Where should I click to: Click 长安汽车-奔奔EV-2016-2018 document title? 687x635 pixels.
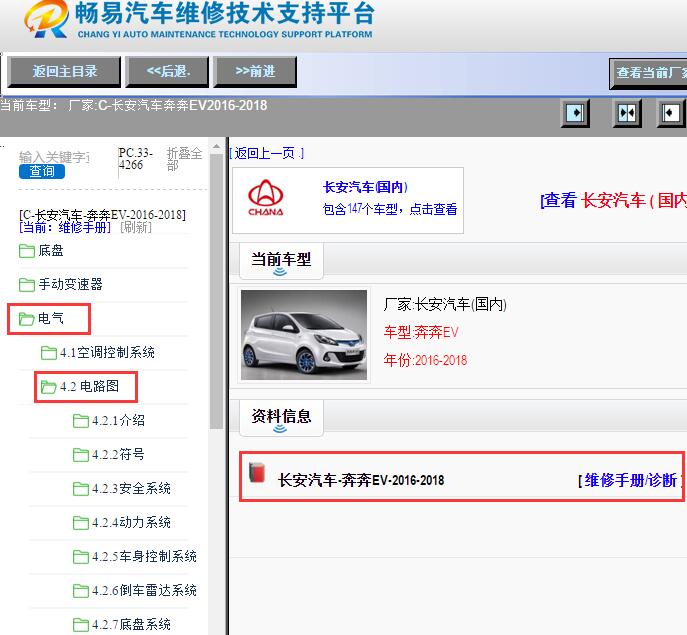point(361,480)
